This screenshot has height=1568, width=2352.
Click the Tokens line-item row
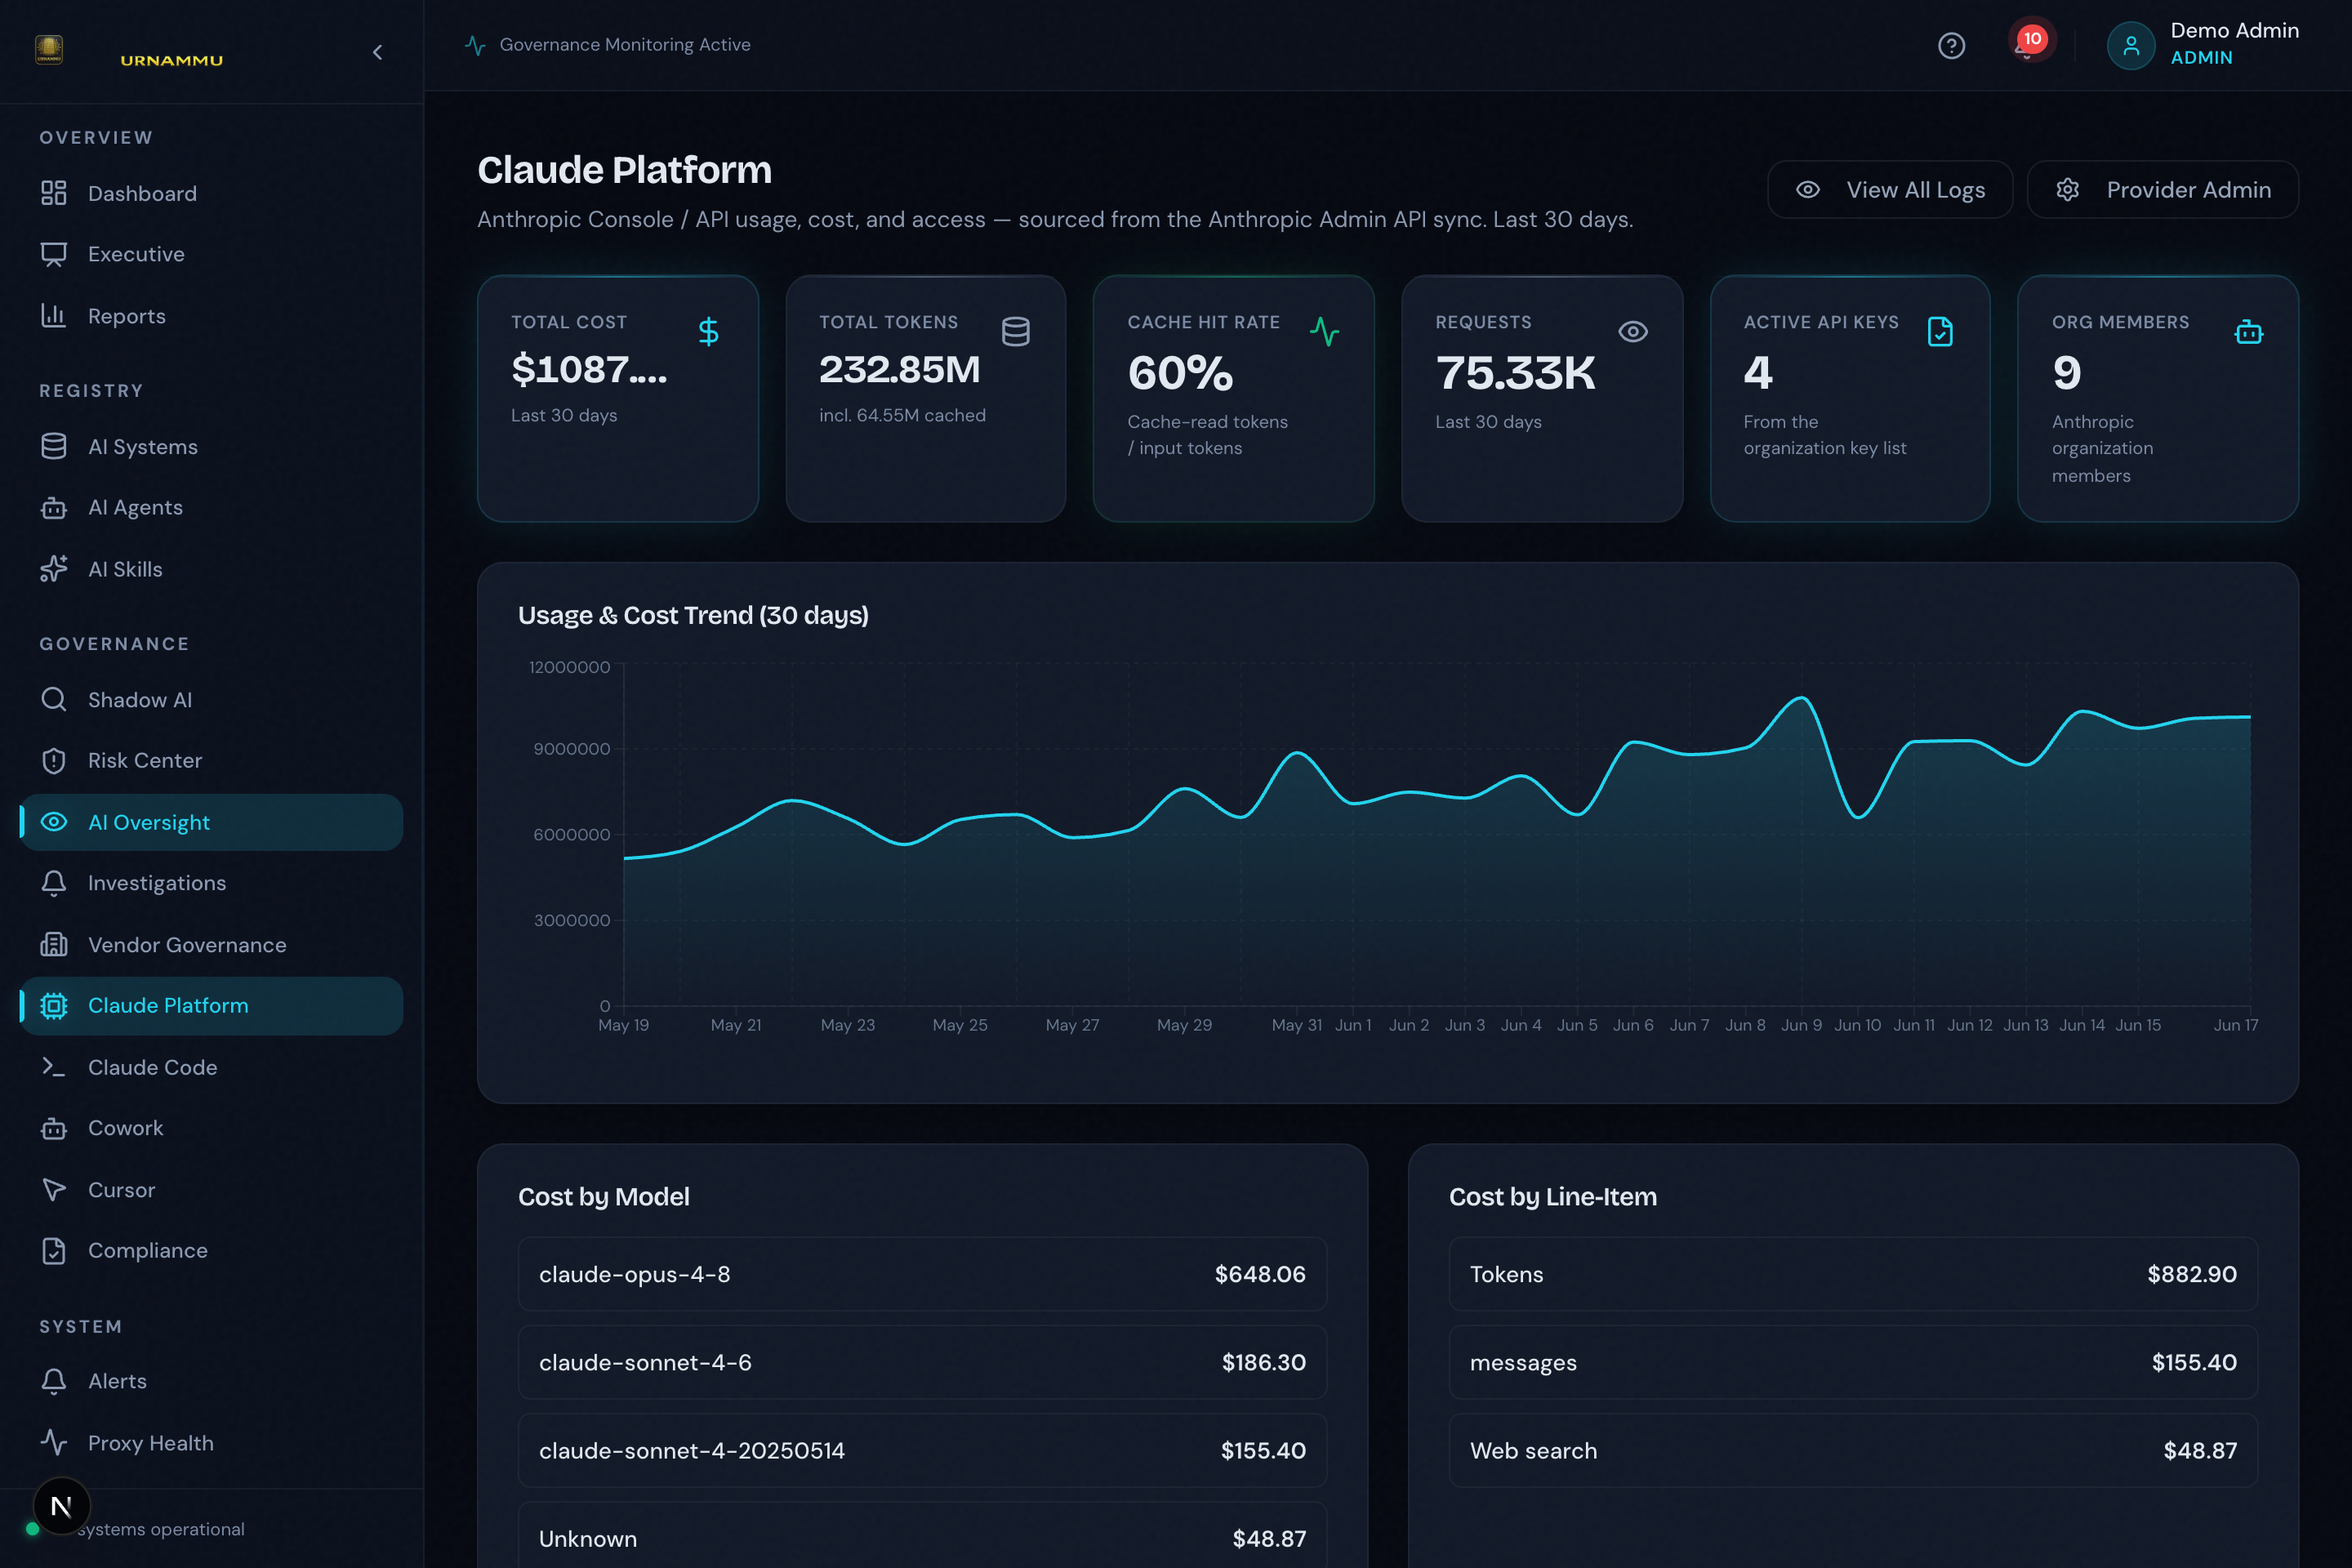[x=1853, y=1274]
